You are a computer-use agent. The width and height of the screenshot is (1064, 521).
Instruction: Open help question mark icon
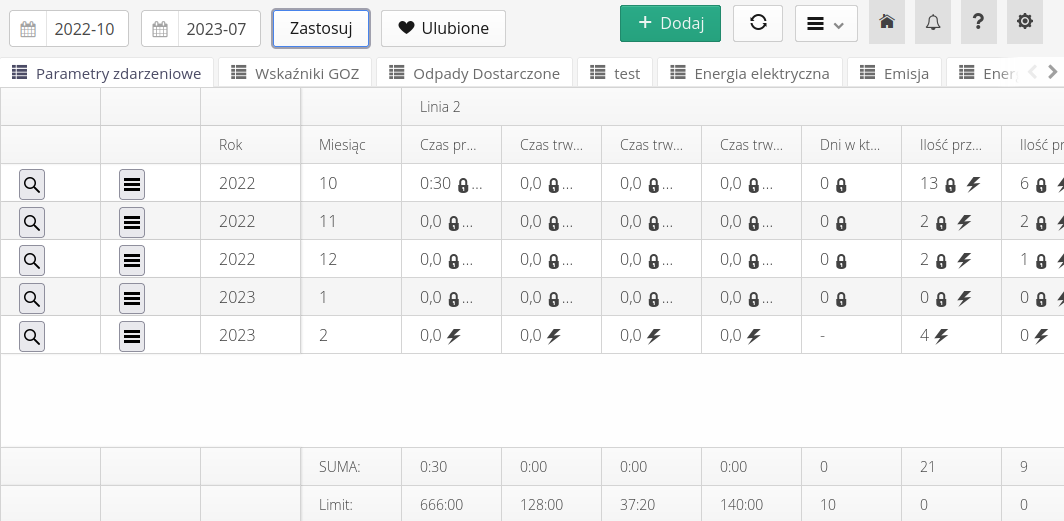[x=978, y=23]
